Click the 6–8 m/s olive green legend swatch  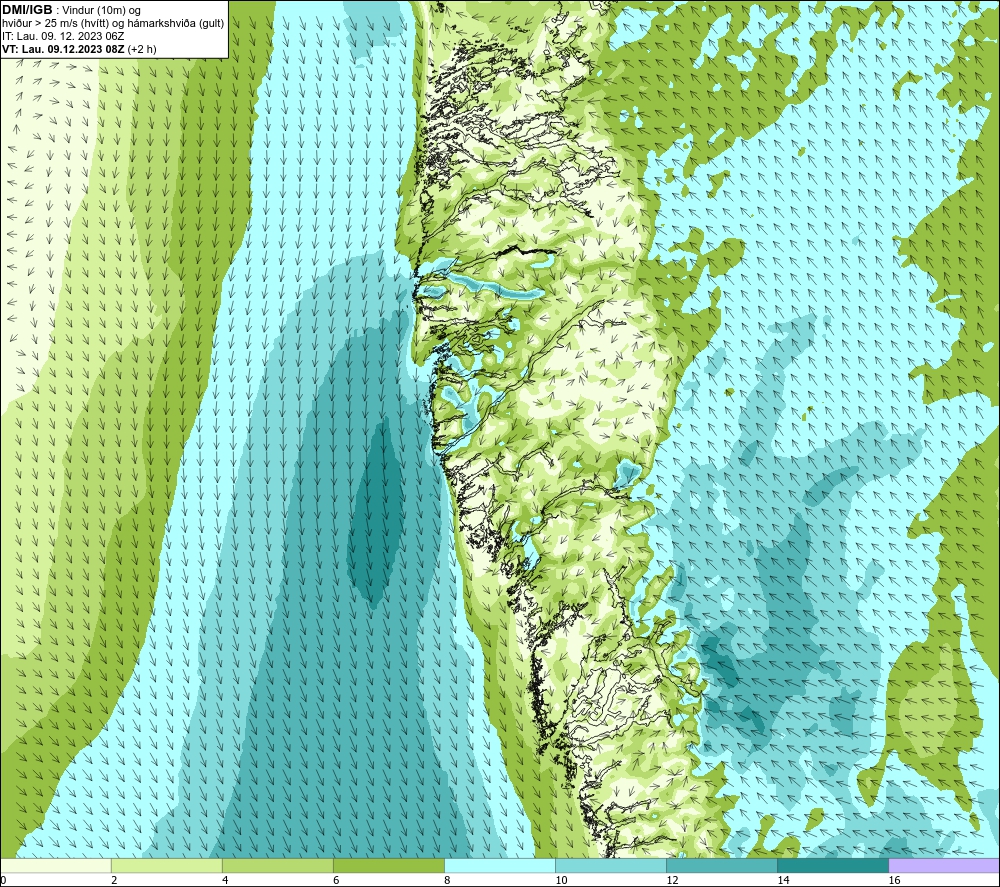[389, 866]
